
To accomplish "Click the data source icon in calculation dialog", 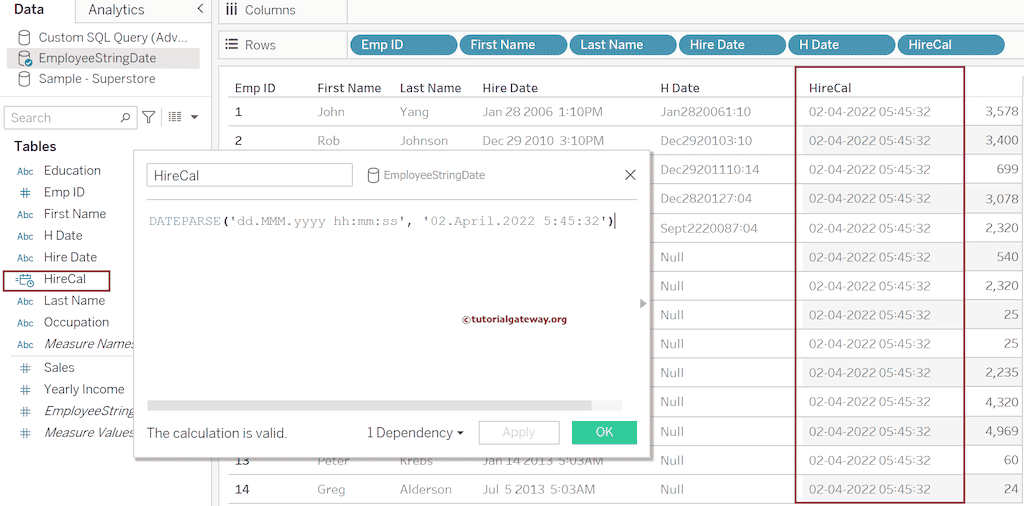I will pyautogui.click(x=374, y=175).
